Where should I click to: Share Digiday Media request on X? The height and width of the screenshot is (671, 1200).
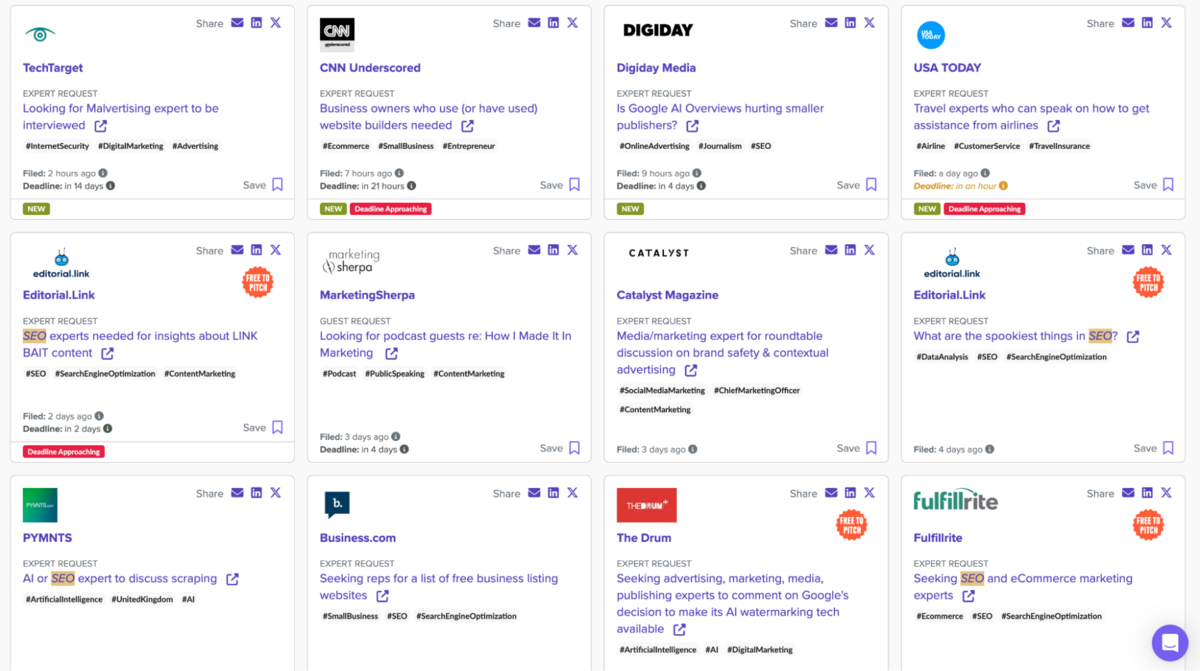869,23
